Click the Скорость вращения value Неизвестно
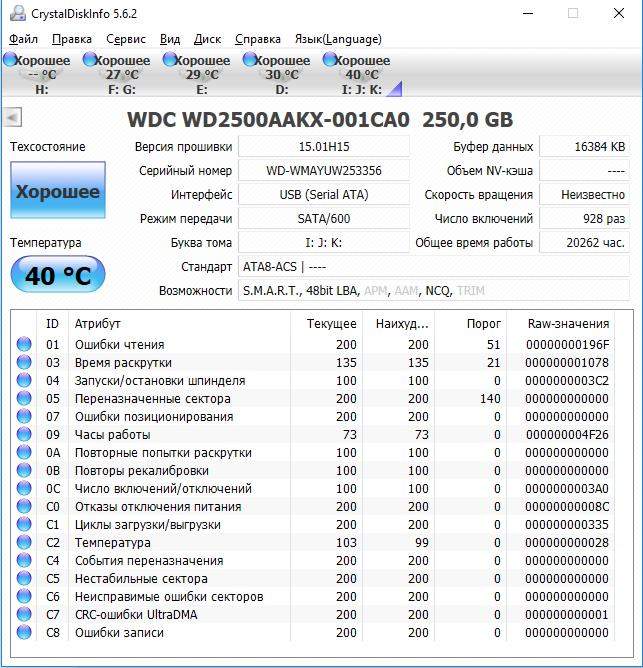 click(x=585, y=195)
